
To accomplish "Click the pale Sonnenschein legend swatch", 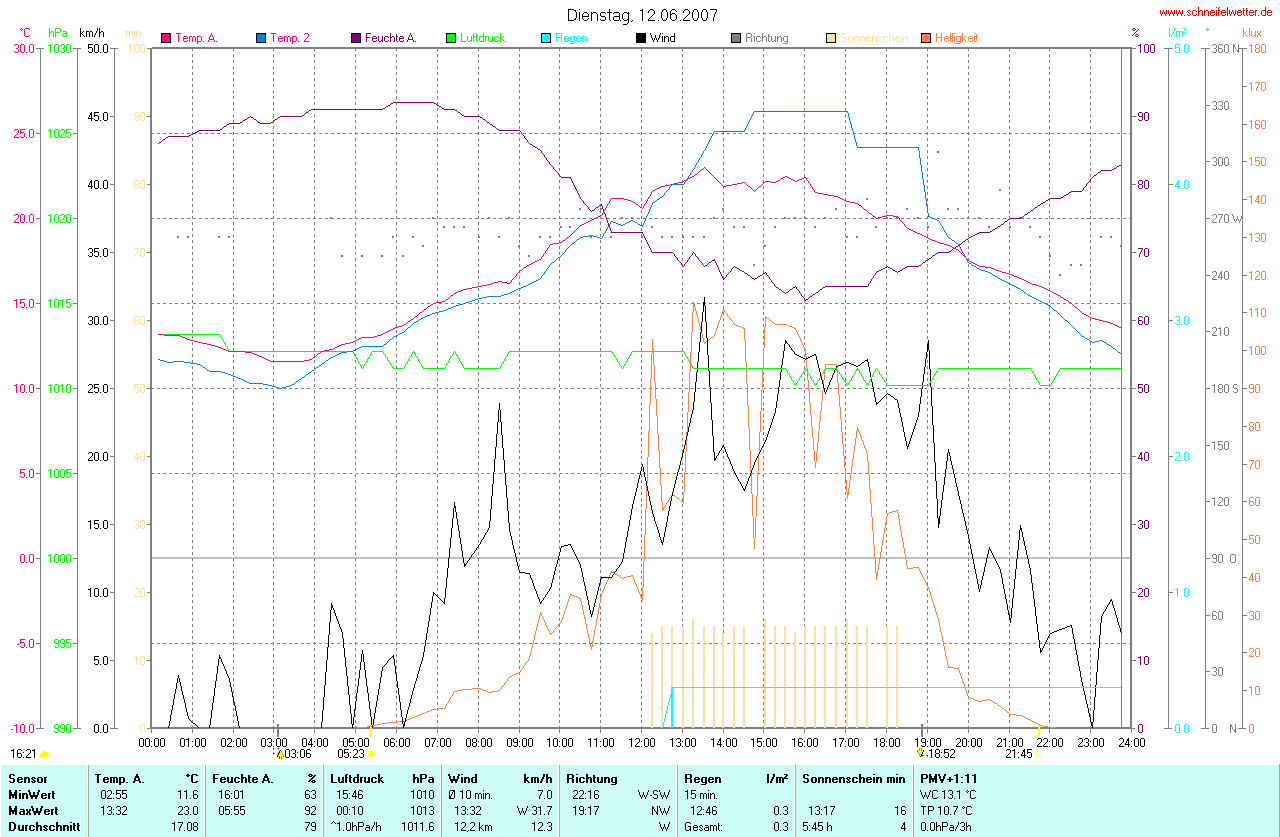I will point(831,38).
